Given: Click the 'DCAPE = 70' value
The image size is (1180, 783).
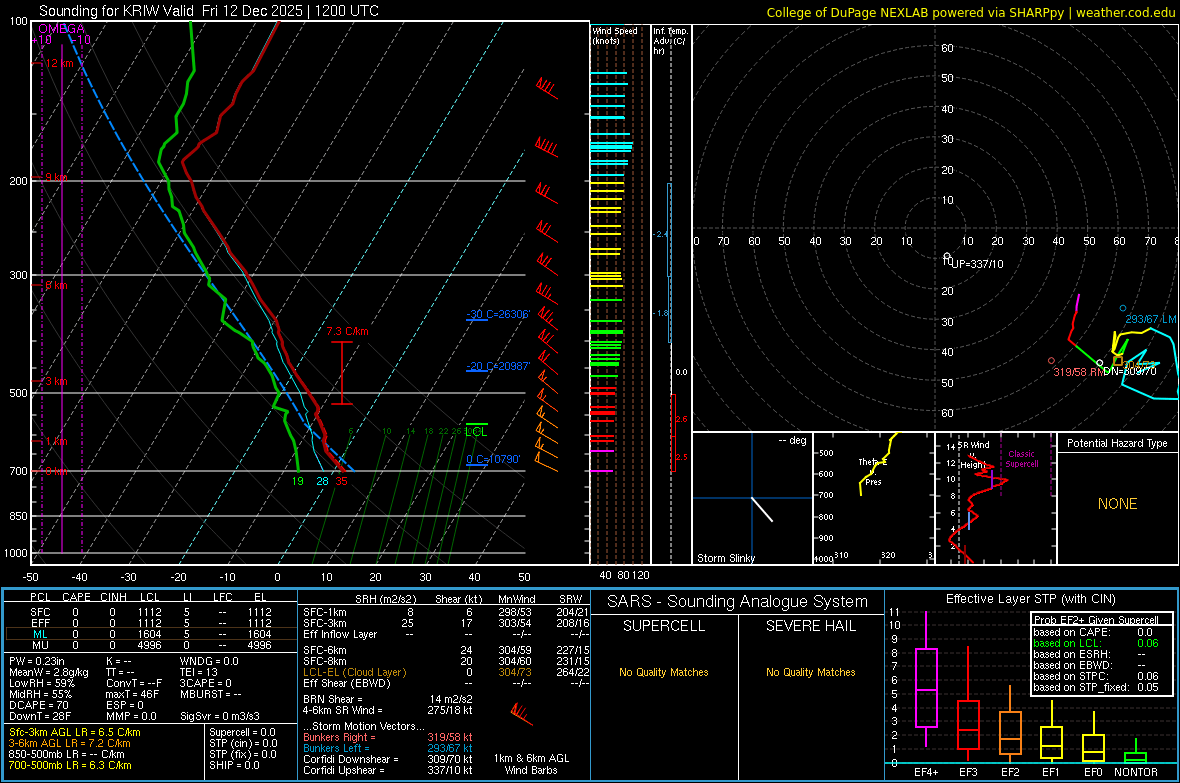Looking at the screenshot, I should tap(39, 705).
